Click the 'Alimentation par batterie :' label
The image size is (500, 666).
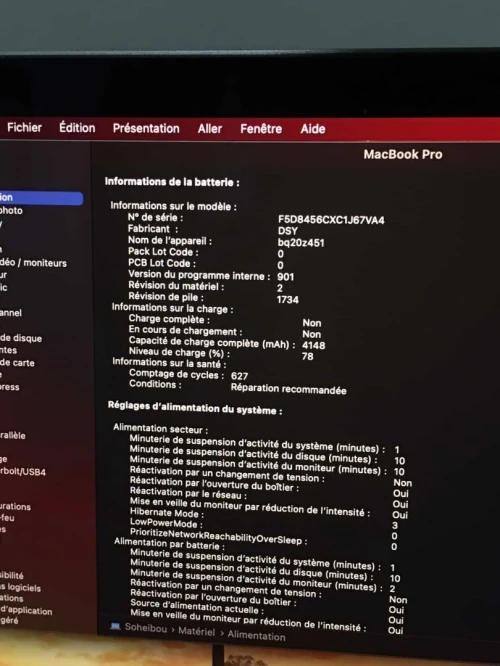pyautogui.click(x=169, y=544)
